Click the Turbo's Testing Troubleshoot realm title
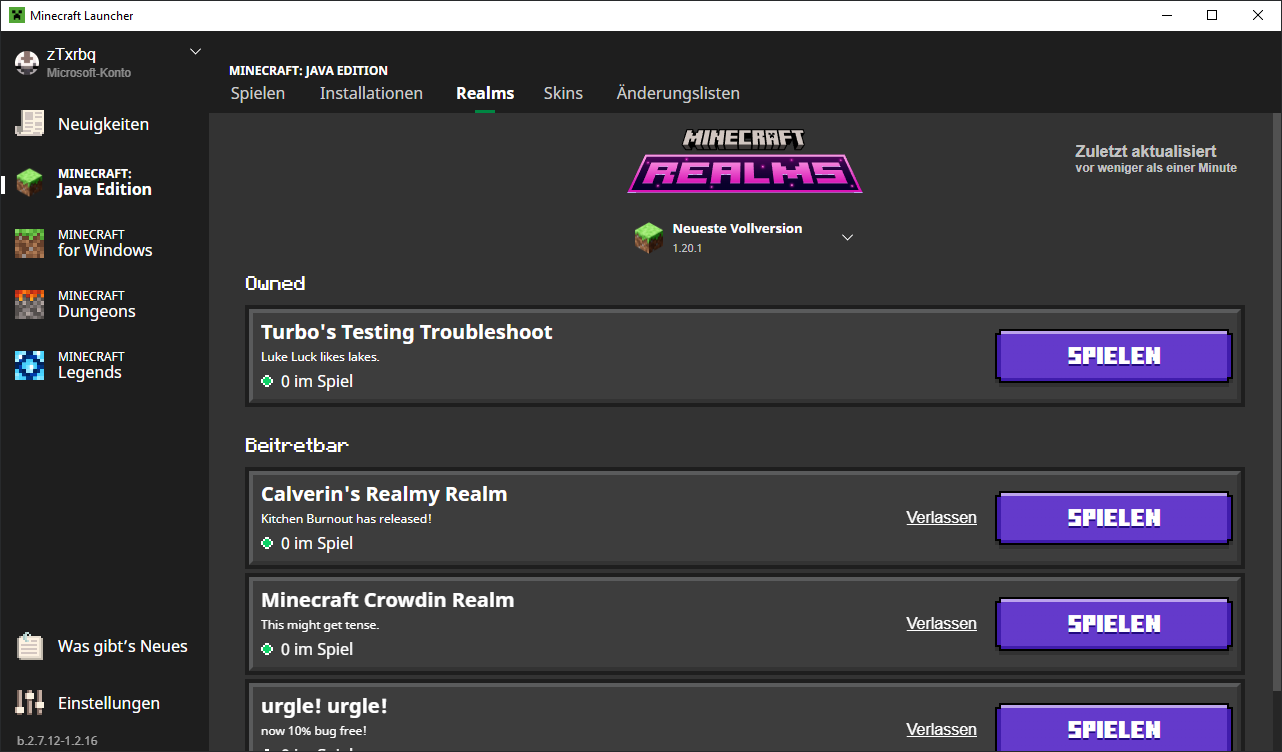 [406, 332]
